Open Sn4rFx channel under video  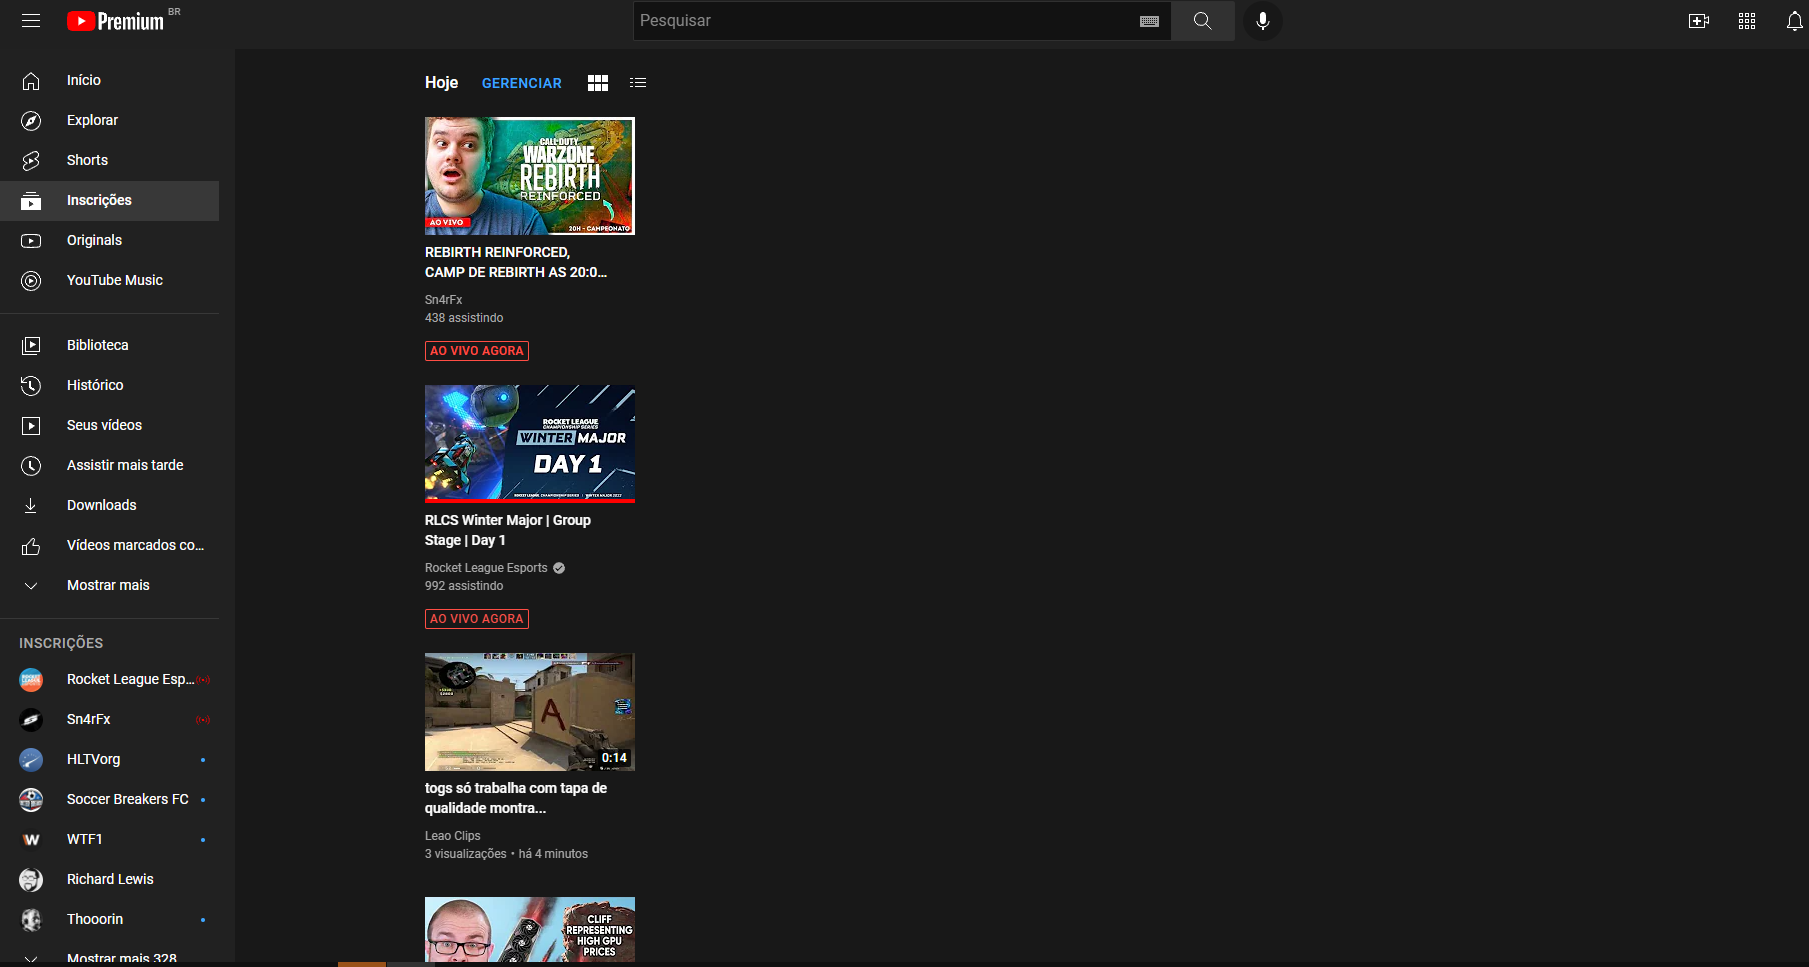pos(443,300)
